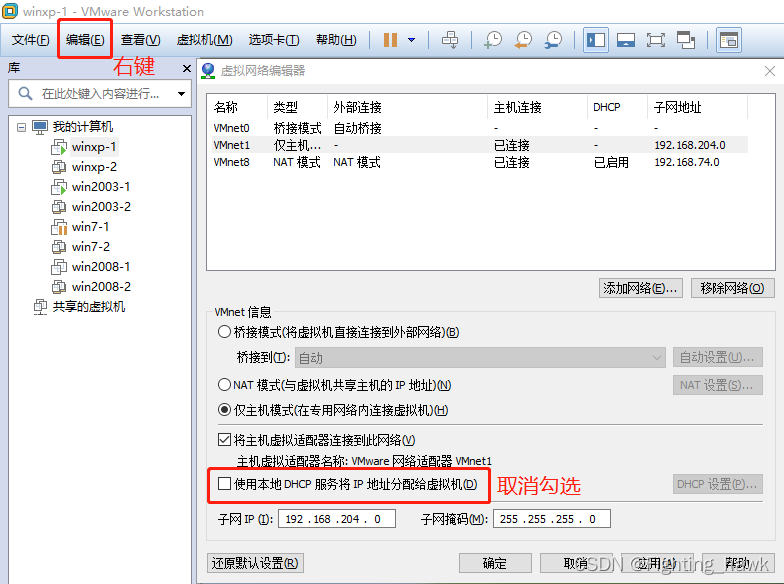The width and height of the screenshot is (784, 584).
Task: Open the power options dropdown arrow
Action: [412, 40]
